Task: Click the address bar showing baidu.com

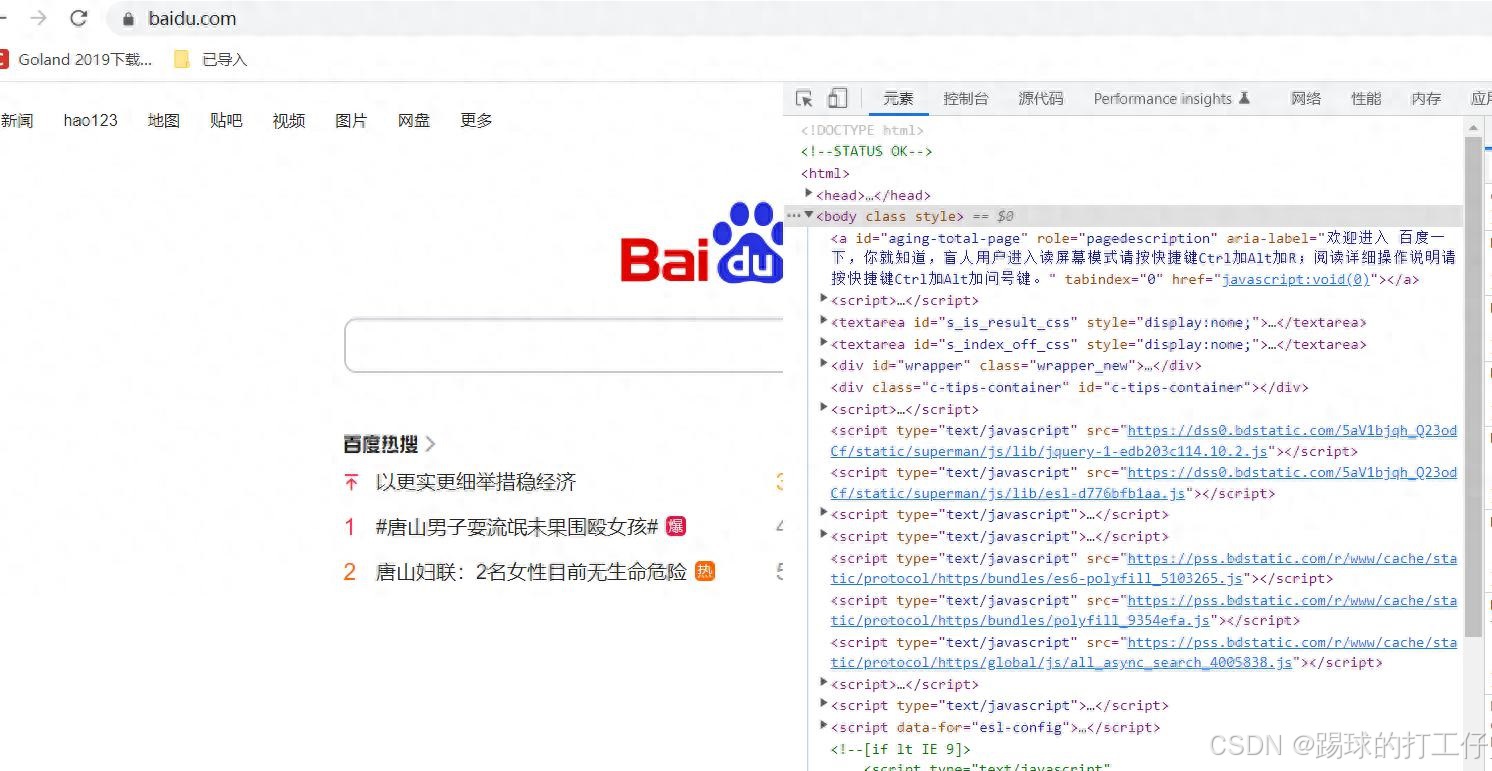Action: 800,18
